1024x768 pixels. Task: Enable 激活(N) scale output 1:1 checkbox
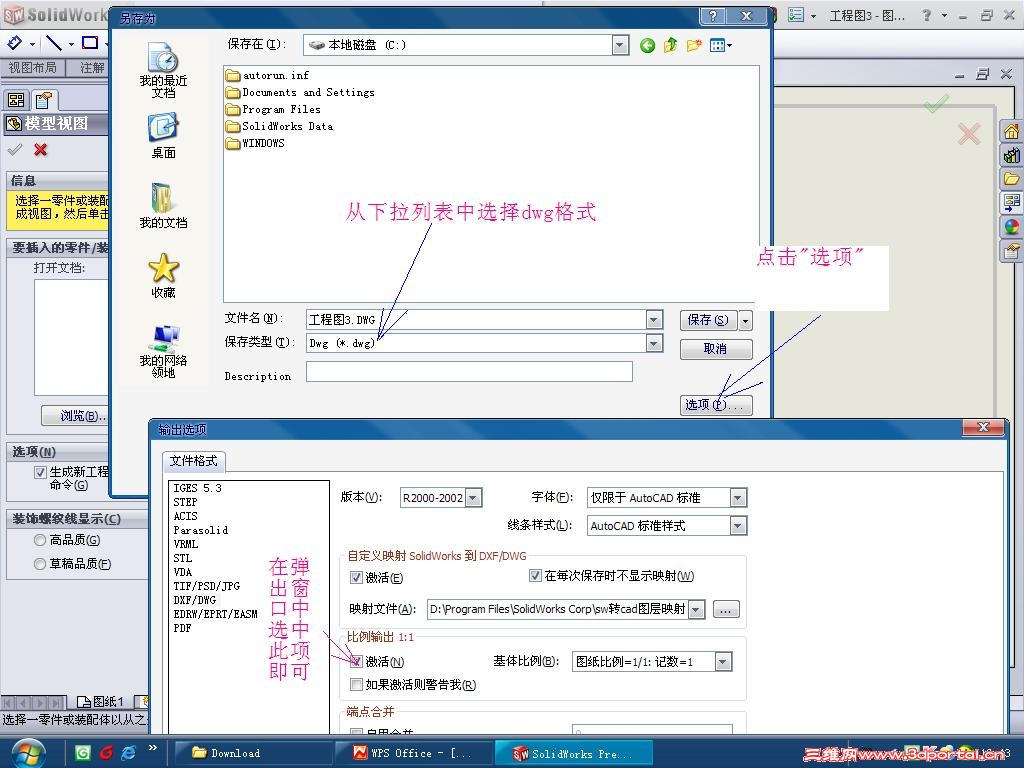pos(356,662)
